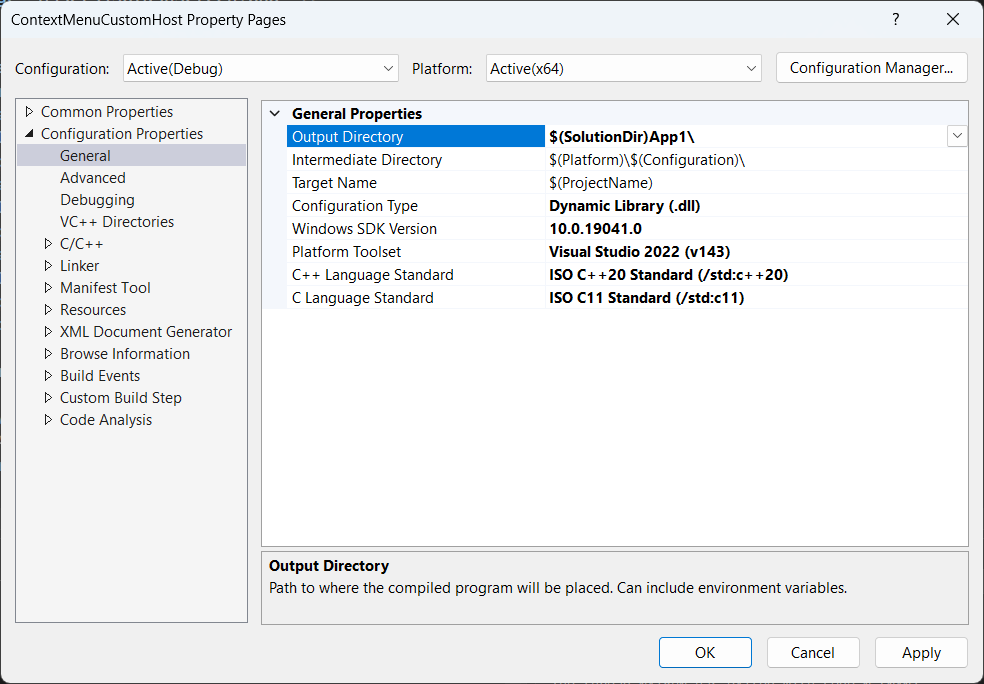Open Configuration Manager

(871, 68)
